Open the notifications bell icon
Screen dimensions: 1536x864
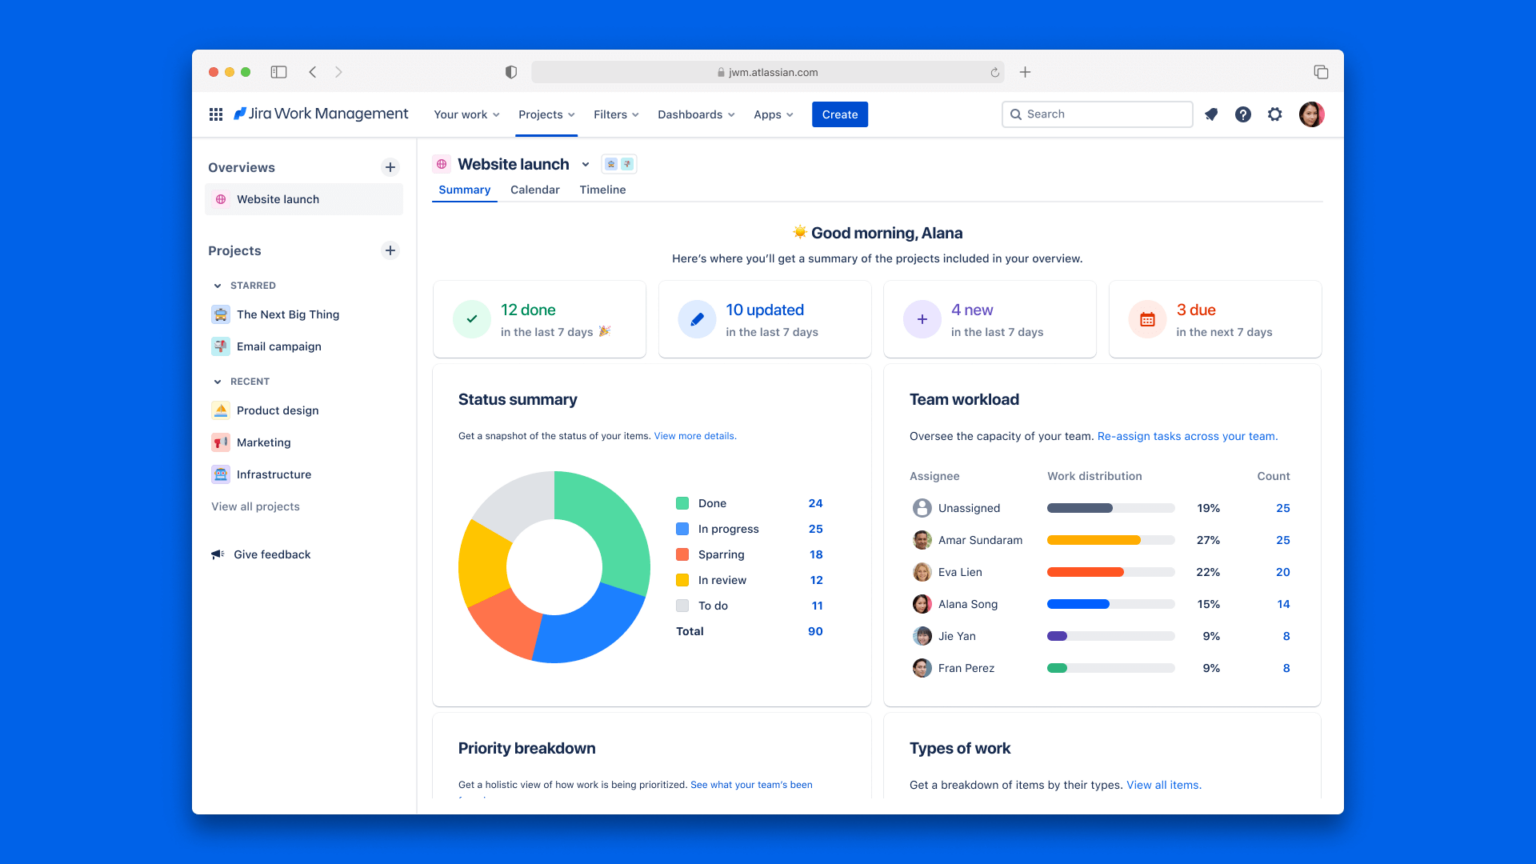(1211, 114)
